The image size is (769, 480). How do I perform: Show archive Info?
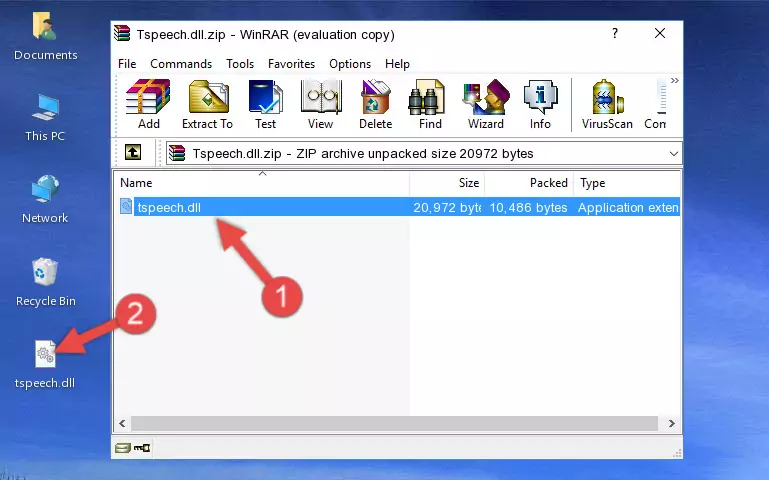[x=540, y=104]
